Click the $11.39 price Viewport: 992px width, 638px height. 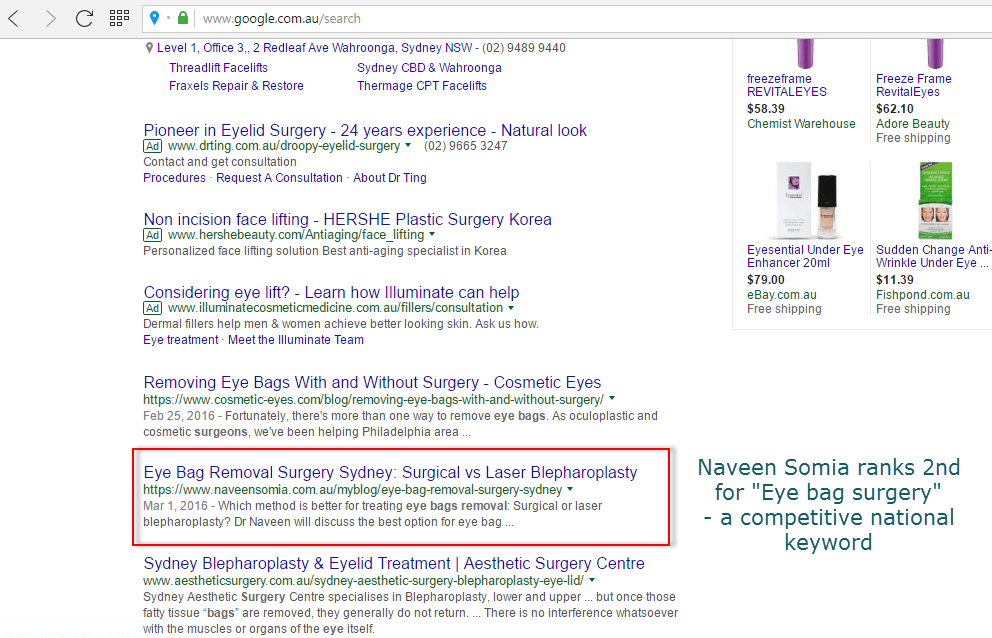895,280
